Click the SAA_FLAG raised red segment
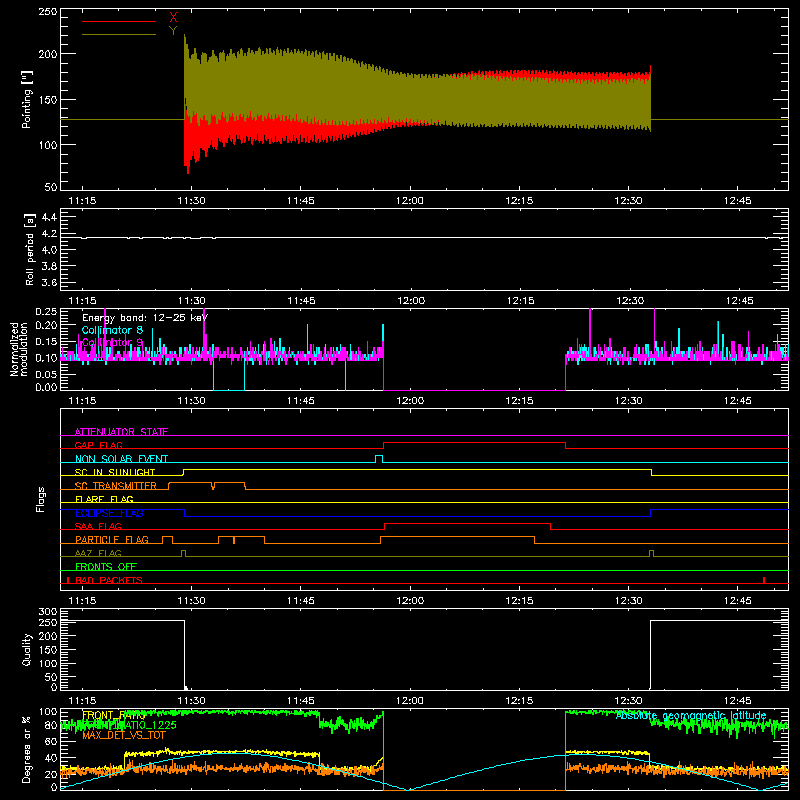Image resolution: width=800 pixels, height=800 pixels. tap(467, 523)
